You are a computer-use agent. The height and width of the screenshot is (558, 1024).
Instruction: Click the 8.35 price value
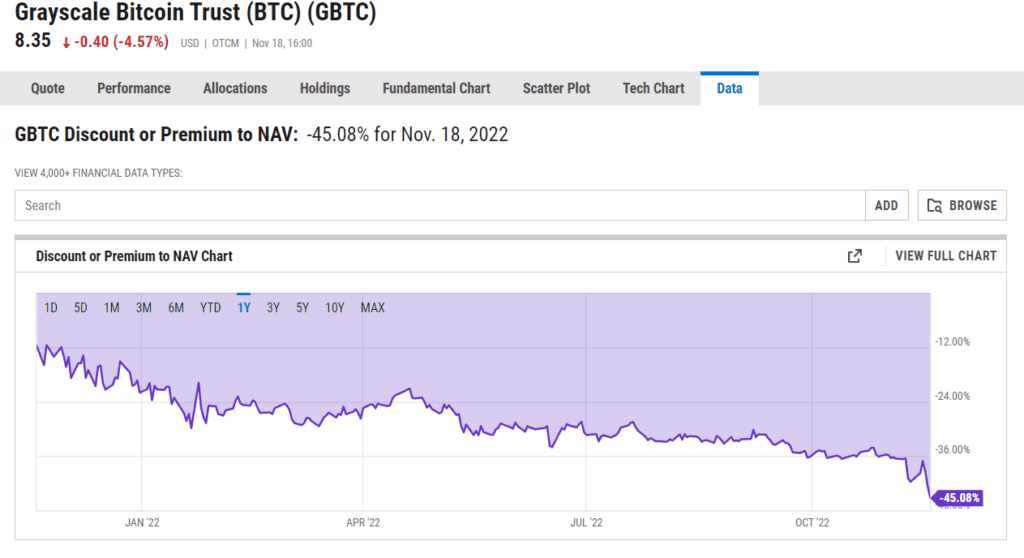pos(33,41)
